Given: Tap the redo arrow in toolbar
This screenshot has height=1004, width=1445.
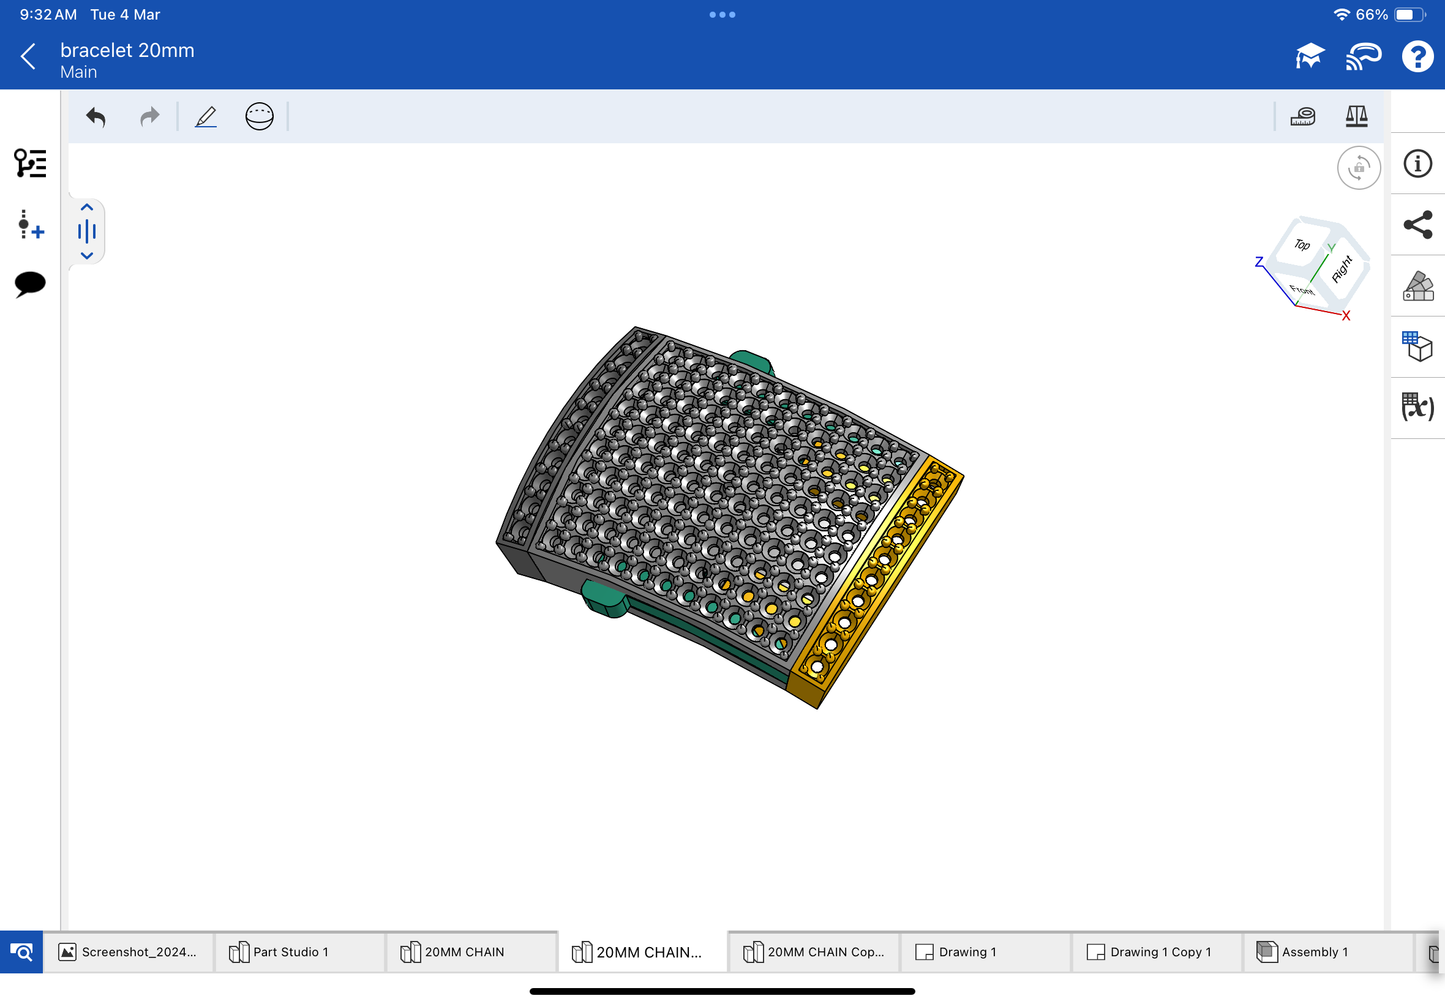Looking at the screenshot, I should pyautogui.click(x=149, y=117).
